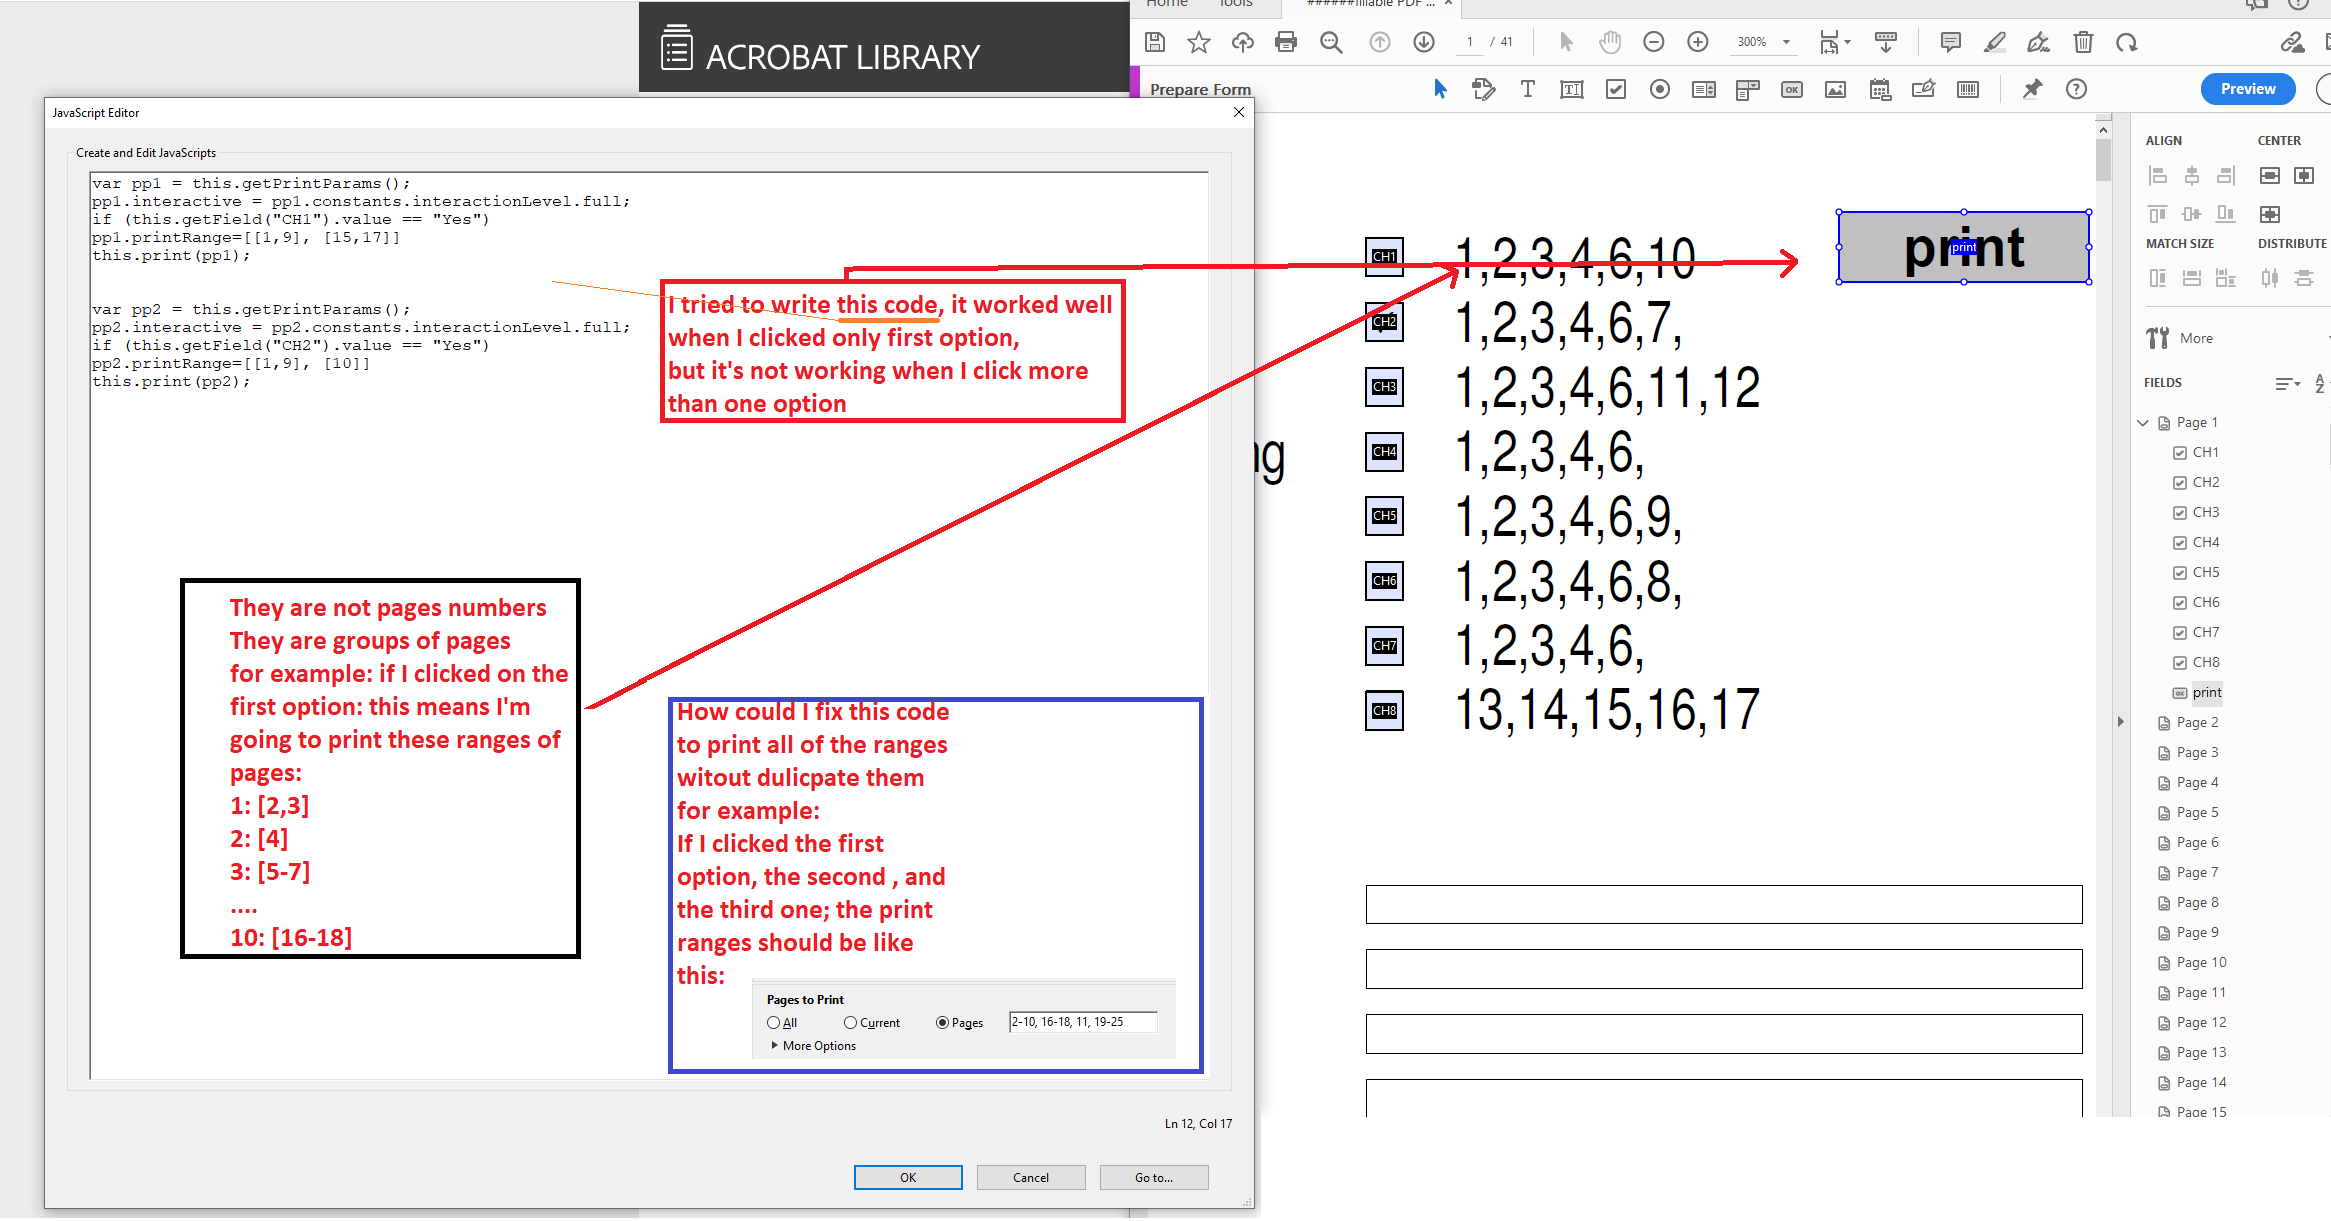This screenshot has height=1221, width=2331.
Task: Open the fields sort order dropdown
Action: tap(2287, 383)
